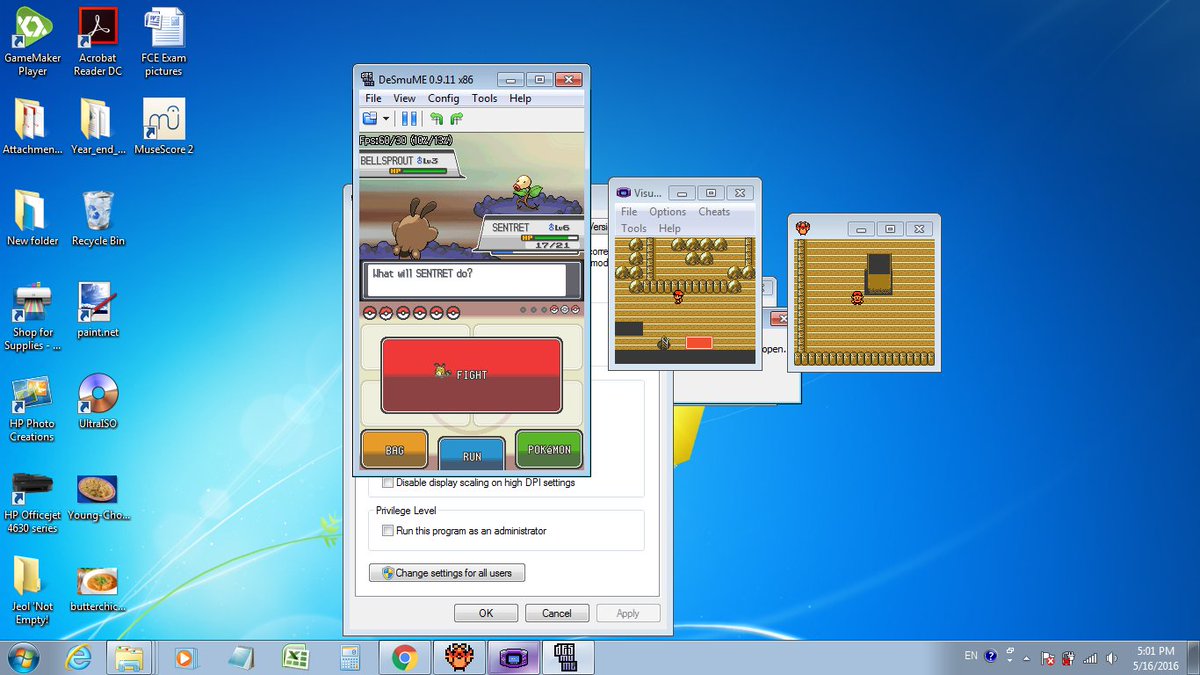Click the disabled Apply button

(628, 613)
